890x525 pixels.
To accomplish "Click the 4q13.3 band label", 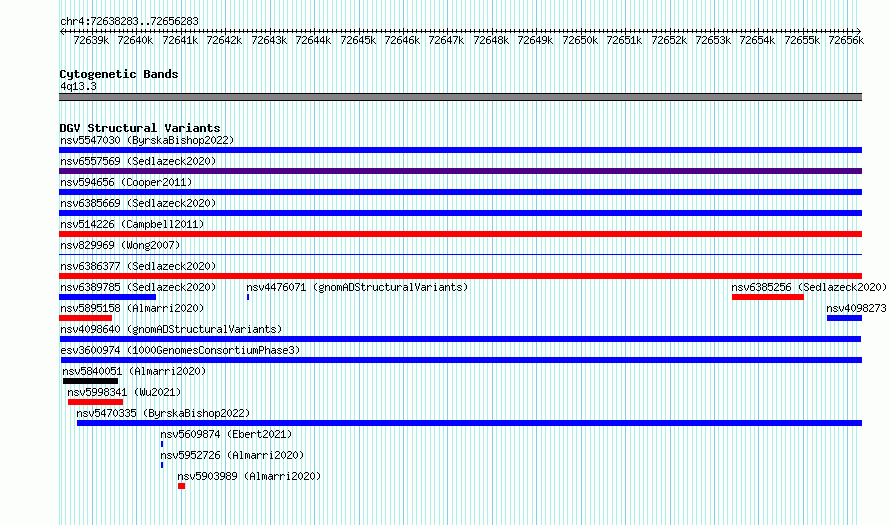I will (x=78, y=86).
